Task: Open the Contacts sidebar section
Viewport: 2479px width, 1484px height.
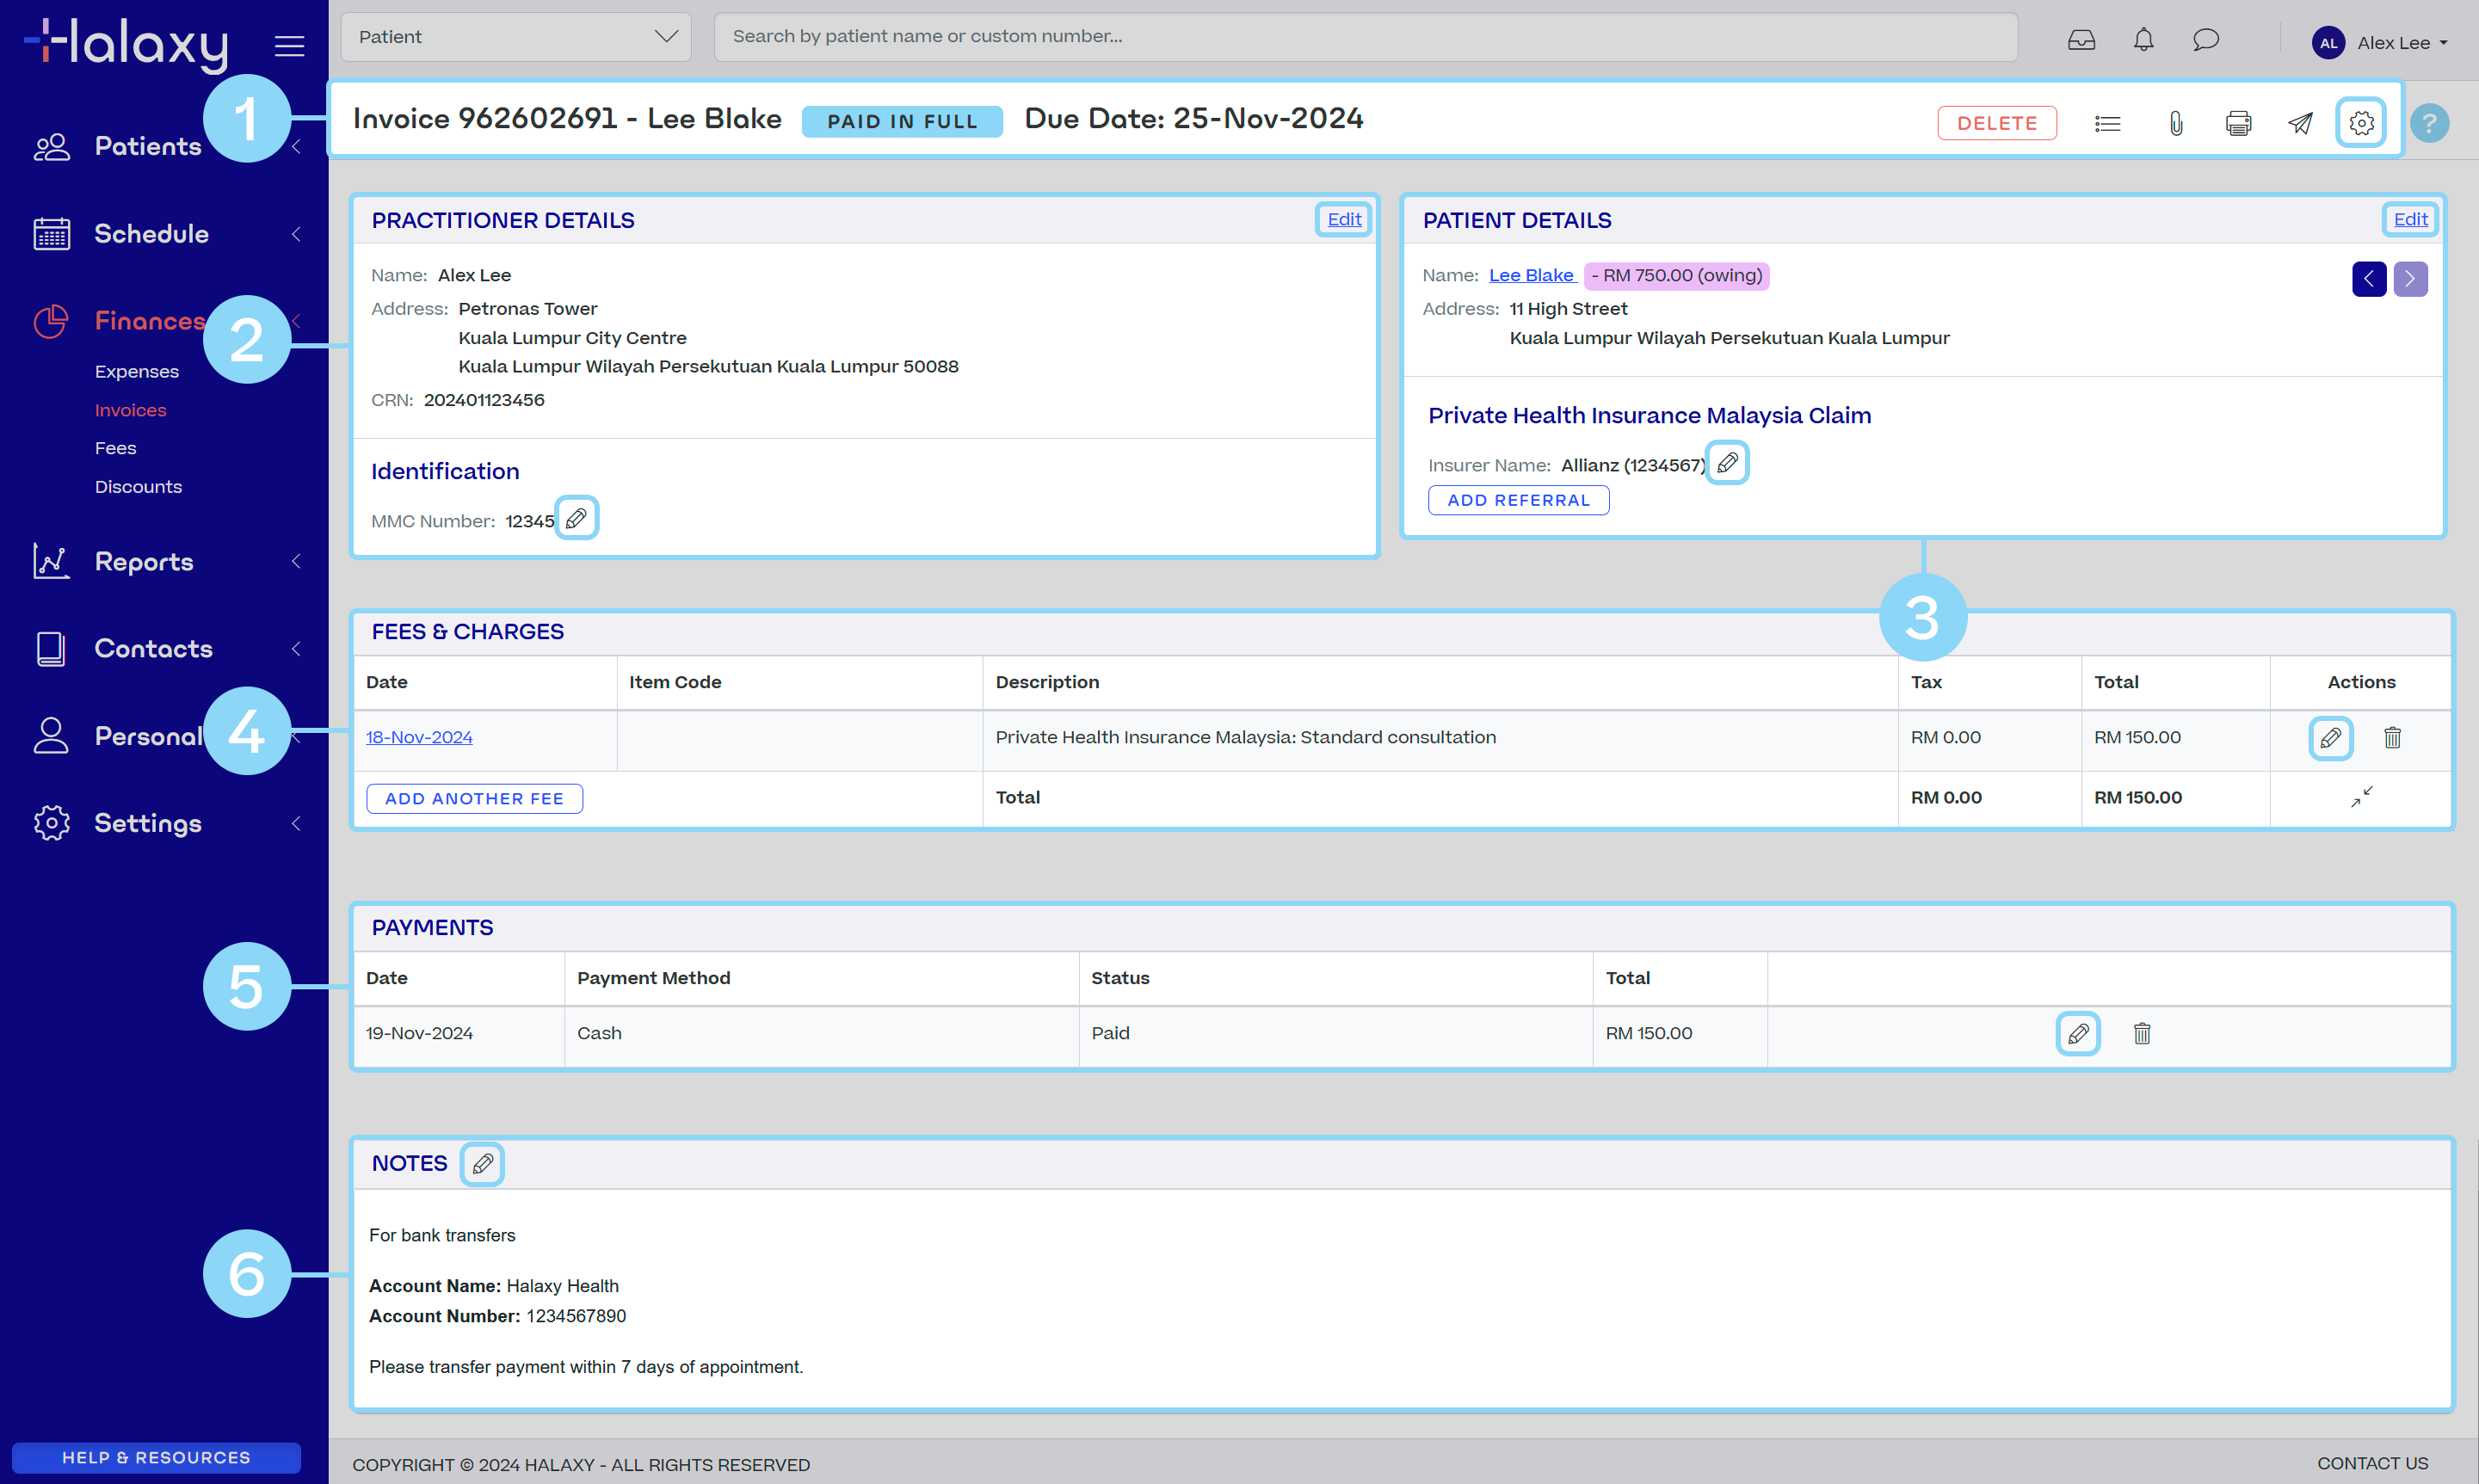Action: coord(153,649)
